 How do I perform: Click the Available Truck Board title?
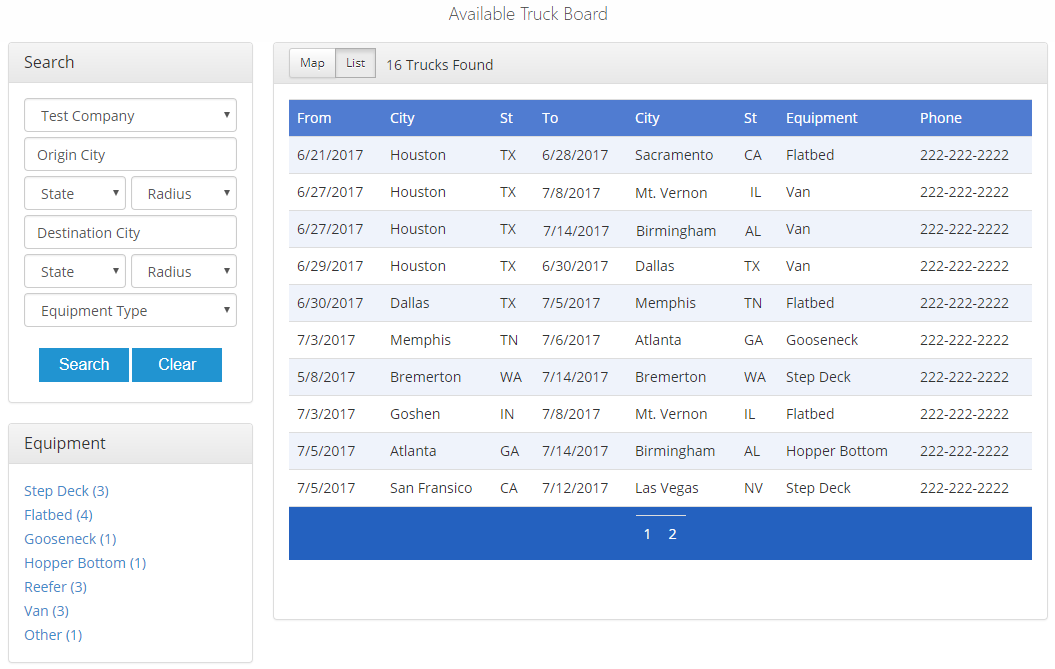click(x=528, y=14)
